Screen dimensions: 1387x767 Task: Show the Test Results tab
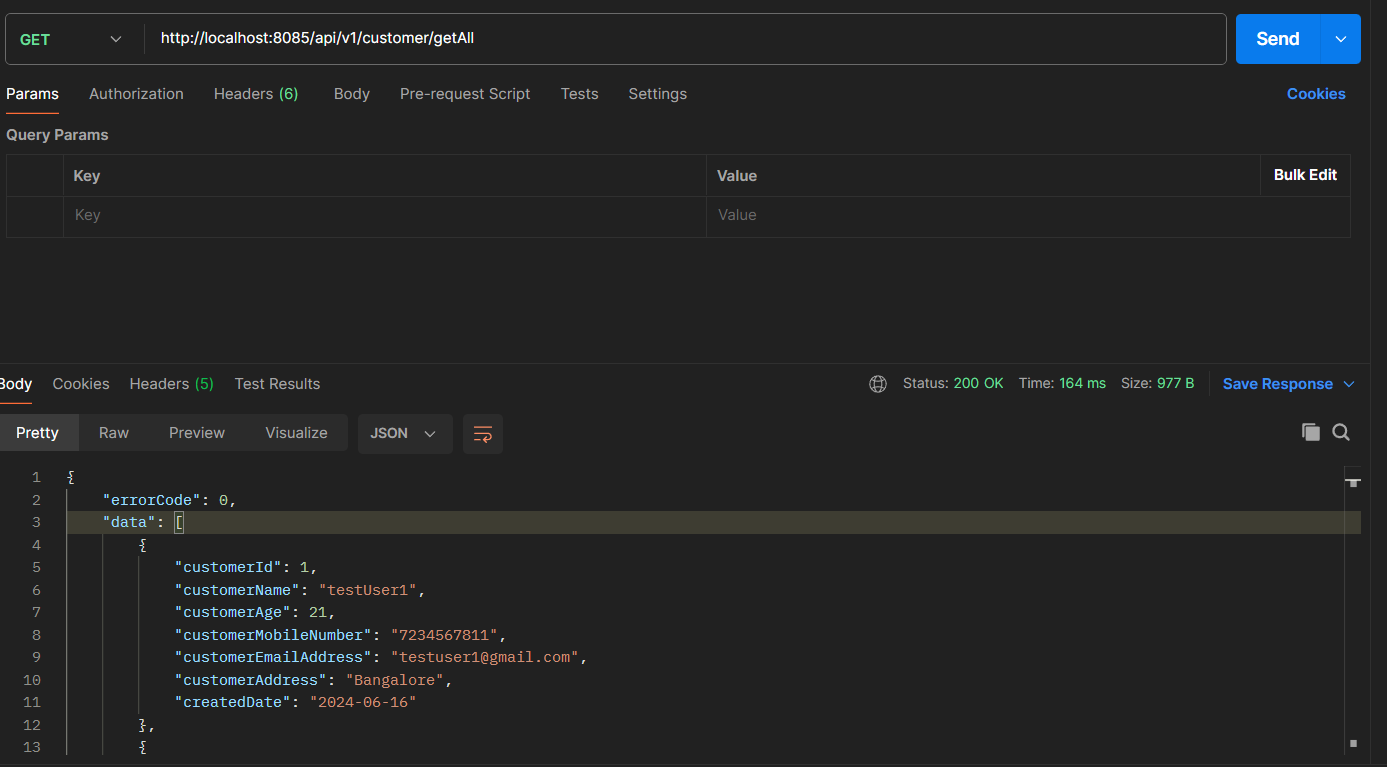277,384
